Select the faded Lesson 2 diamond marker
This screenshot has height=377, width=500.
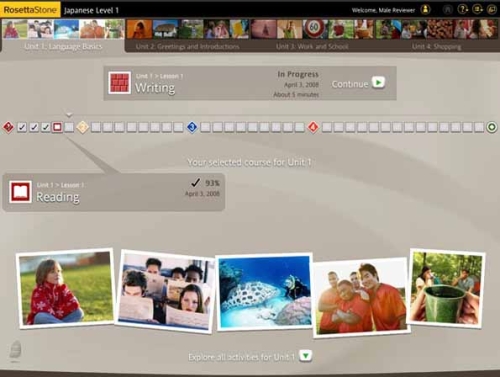point(82,127)
